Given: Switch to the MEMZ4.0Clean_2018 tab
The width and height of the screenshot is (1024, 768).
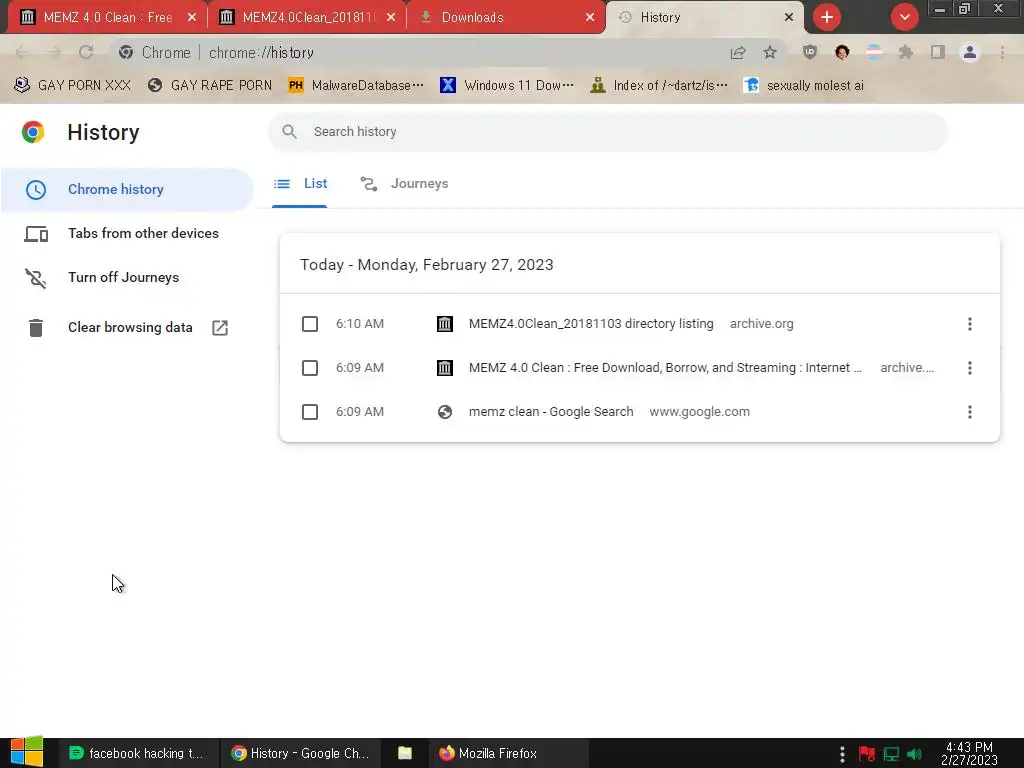Looking at the screenshot, I should [x=308, y=18].
